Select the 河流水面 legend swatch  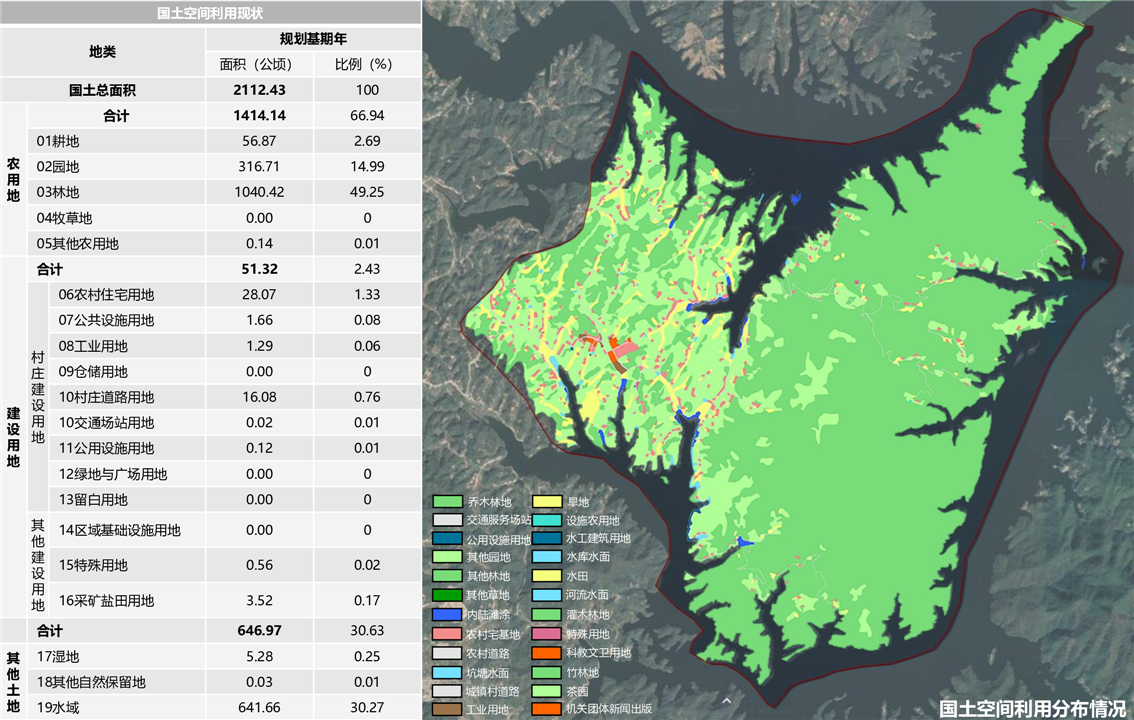click(547, 595)
